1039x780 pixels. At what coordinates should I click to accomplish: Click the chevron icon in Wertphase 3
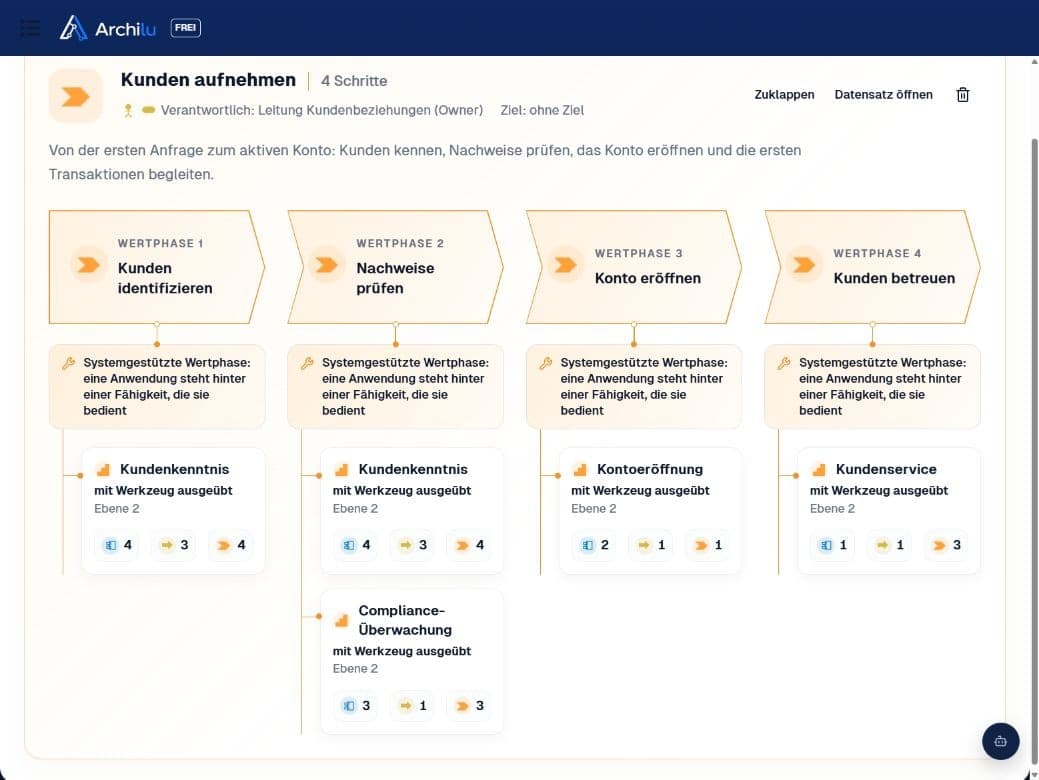[x=565, y=265]
